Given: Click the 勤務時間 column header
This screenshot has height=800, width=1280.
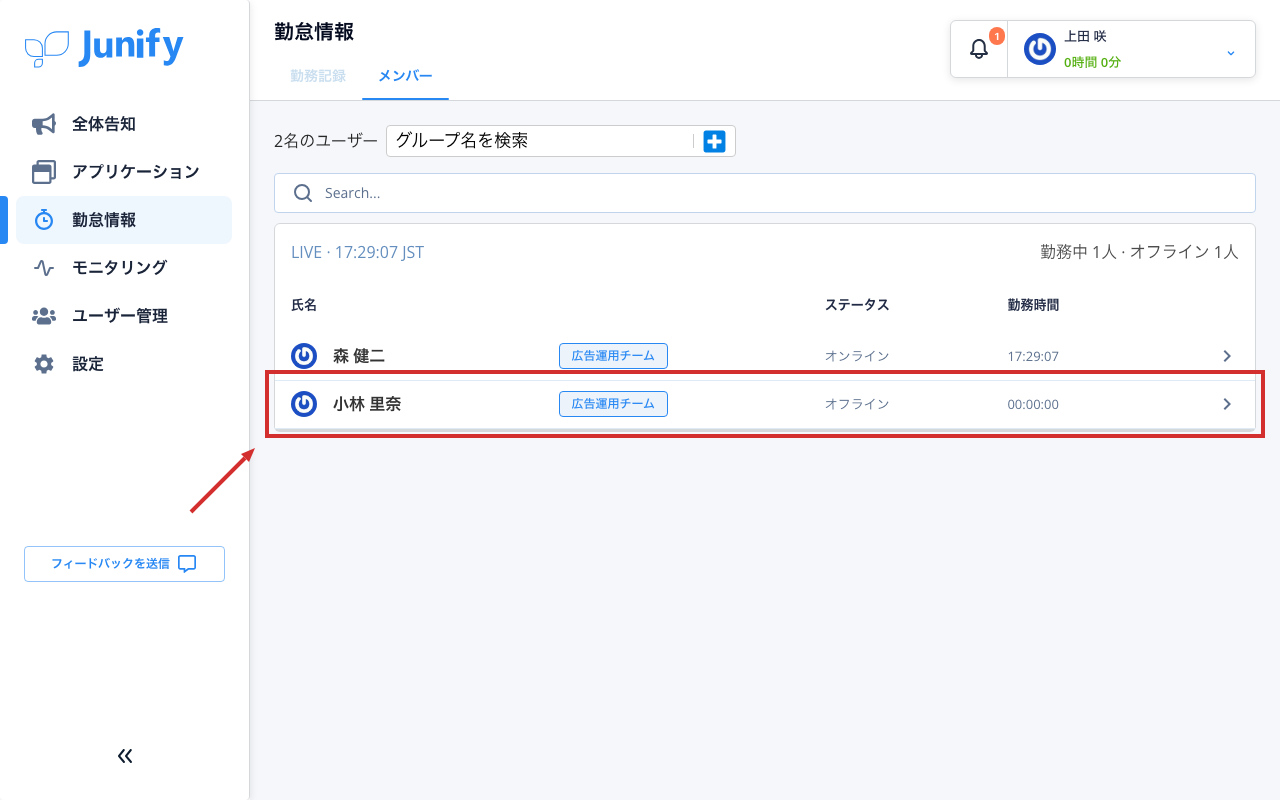Looking at the screenshot, I should pyautogui.click(x=1033, y=305).
